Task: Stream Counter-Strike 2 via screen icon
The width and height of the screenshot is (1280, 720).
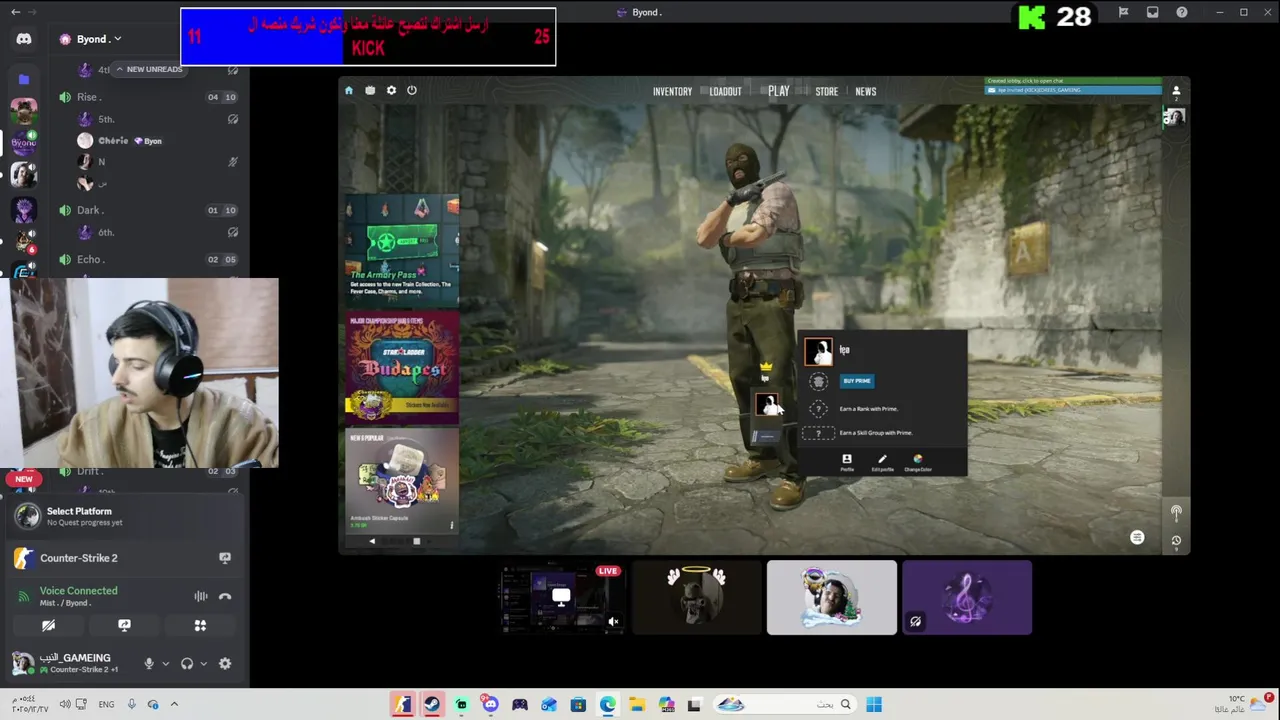Action: [225, 558]
